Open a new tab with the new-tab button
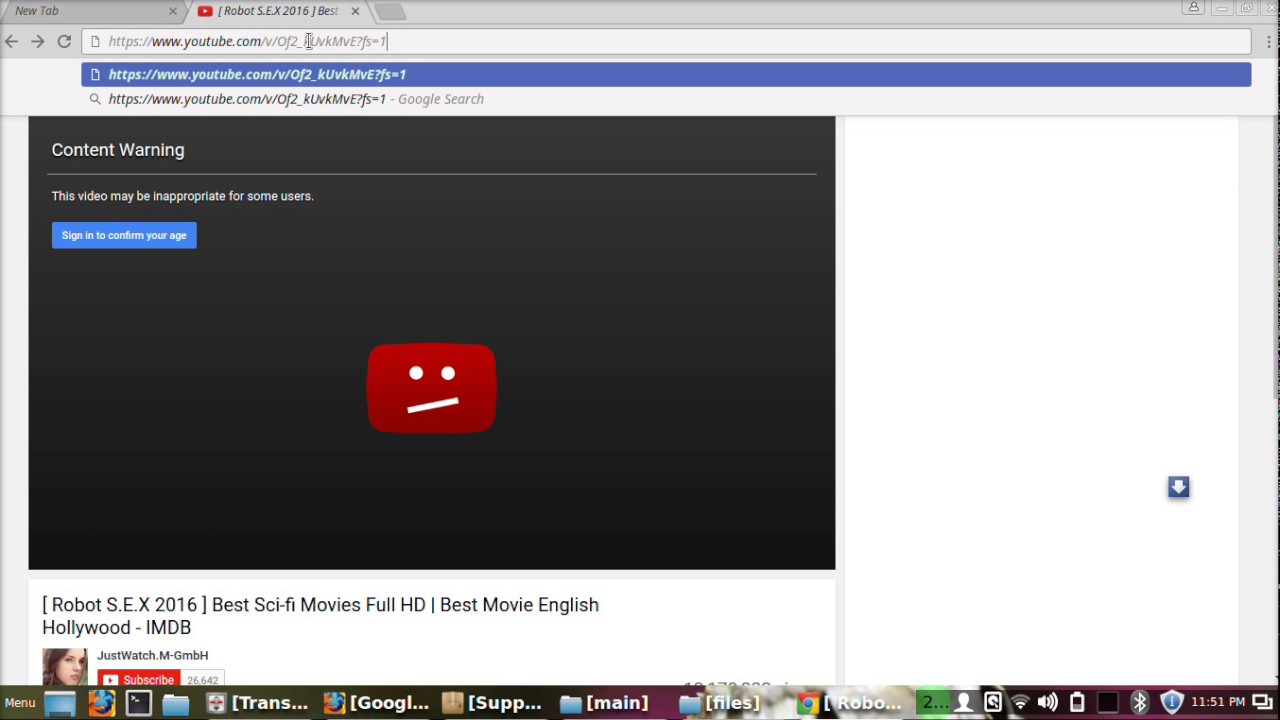1280x720 pixels. tap(391, 11)
